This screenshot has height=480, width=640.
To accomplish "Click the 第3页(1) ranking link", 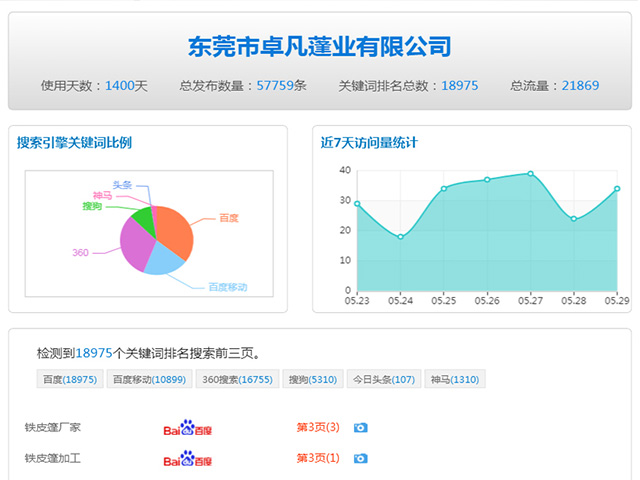I will [318, 459].
